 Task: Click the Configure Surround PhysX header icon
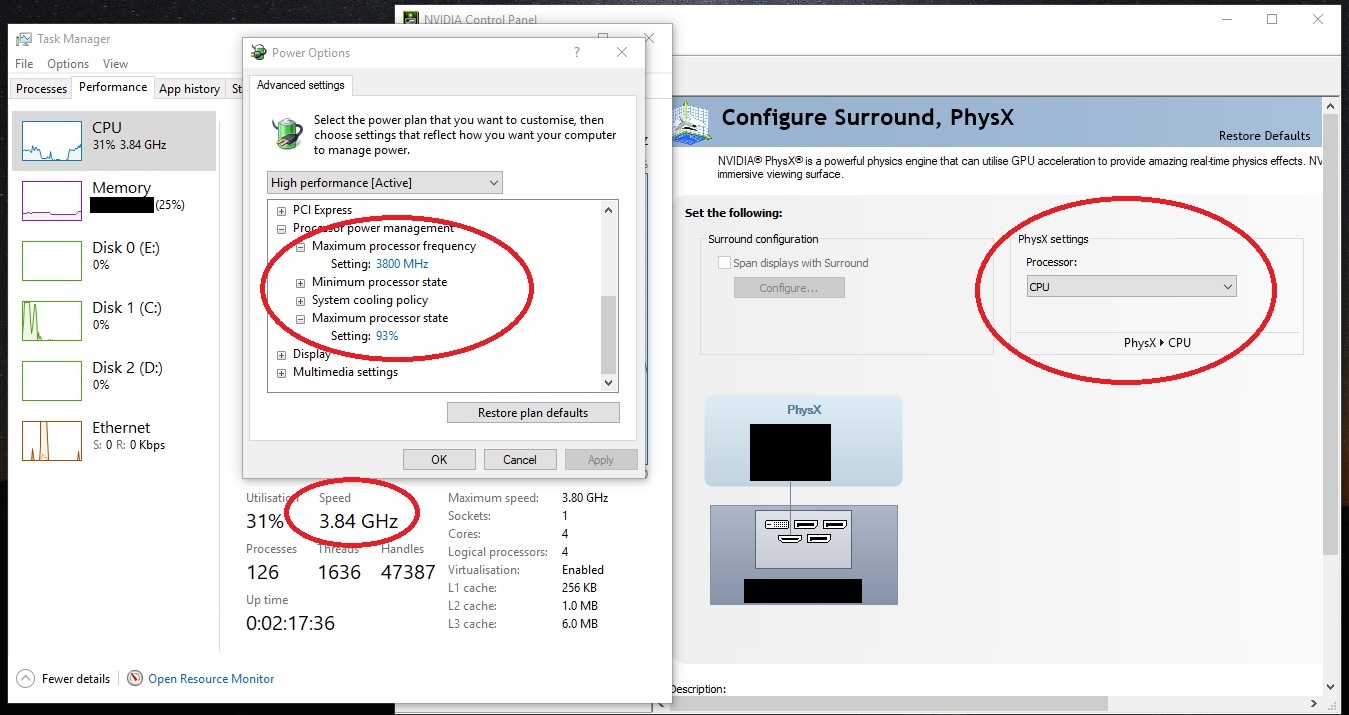[692, 122]
